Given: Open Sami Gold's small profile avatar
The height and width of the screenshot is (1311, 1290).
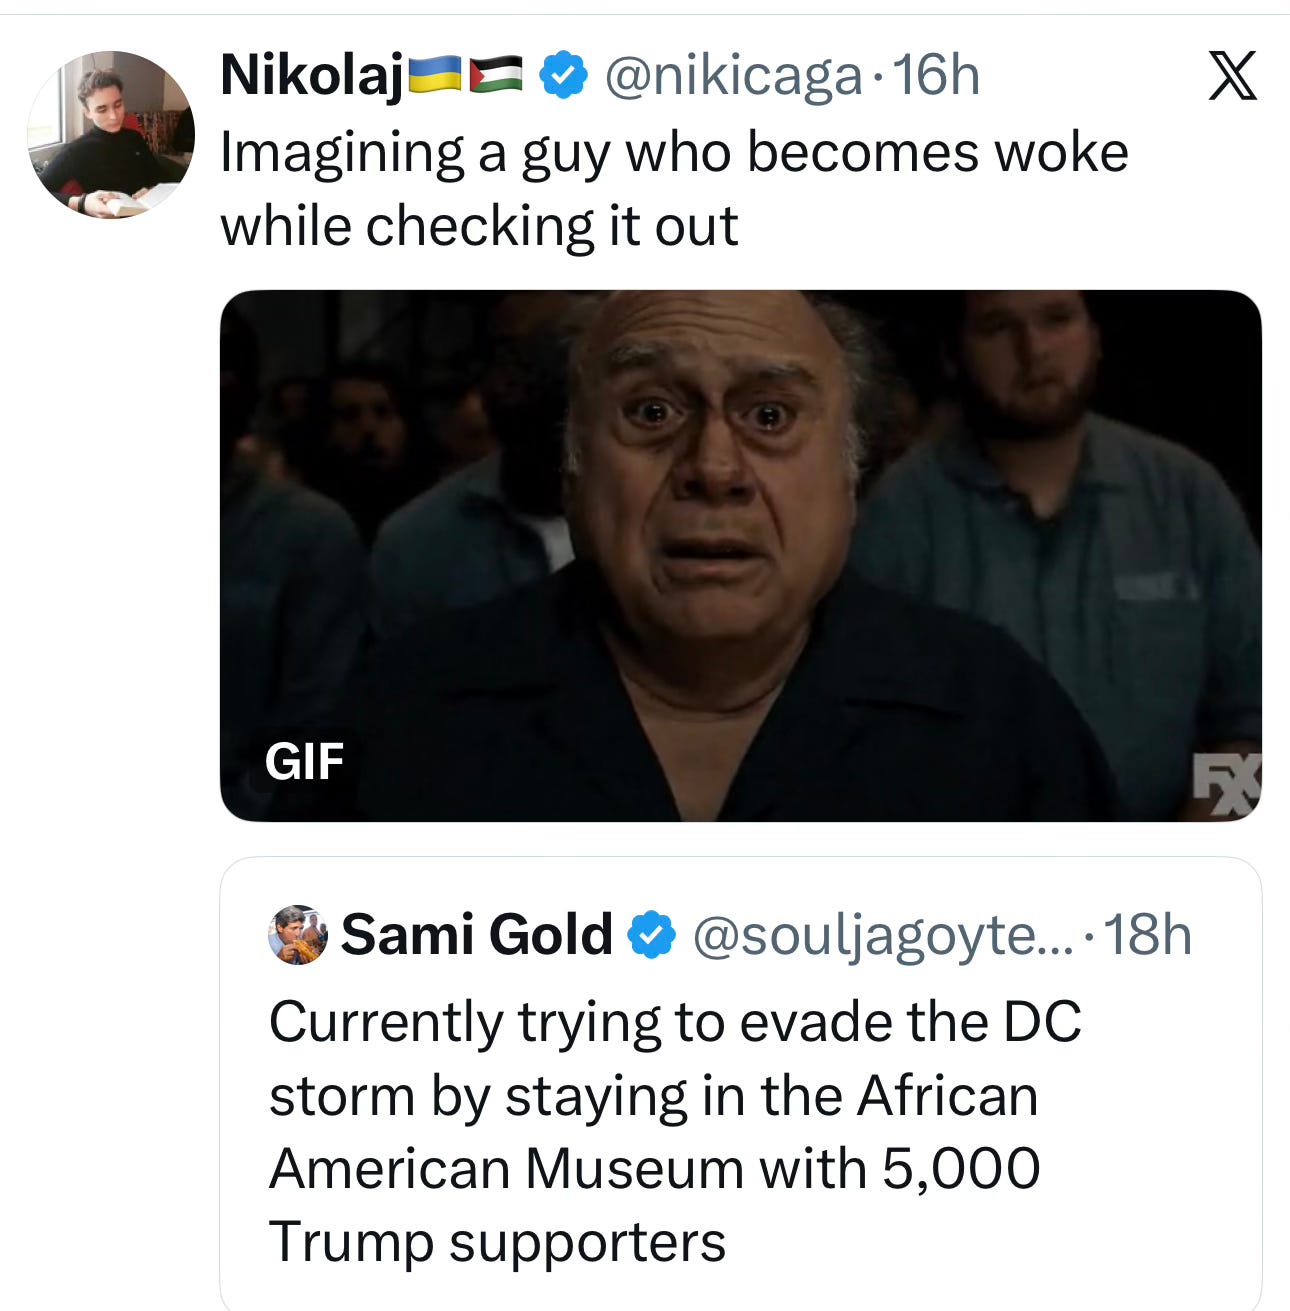Looking at the screenshot, I should [298, 935].
